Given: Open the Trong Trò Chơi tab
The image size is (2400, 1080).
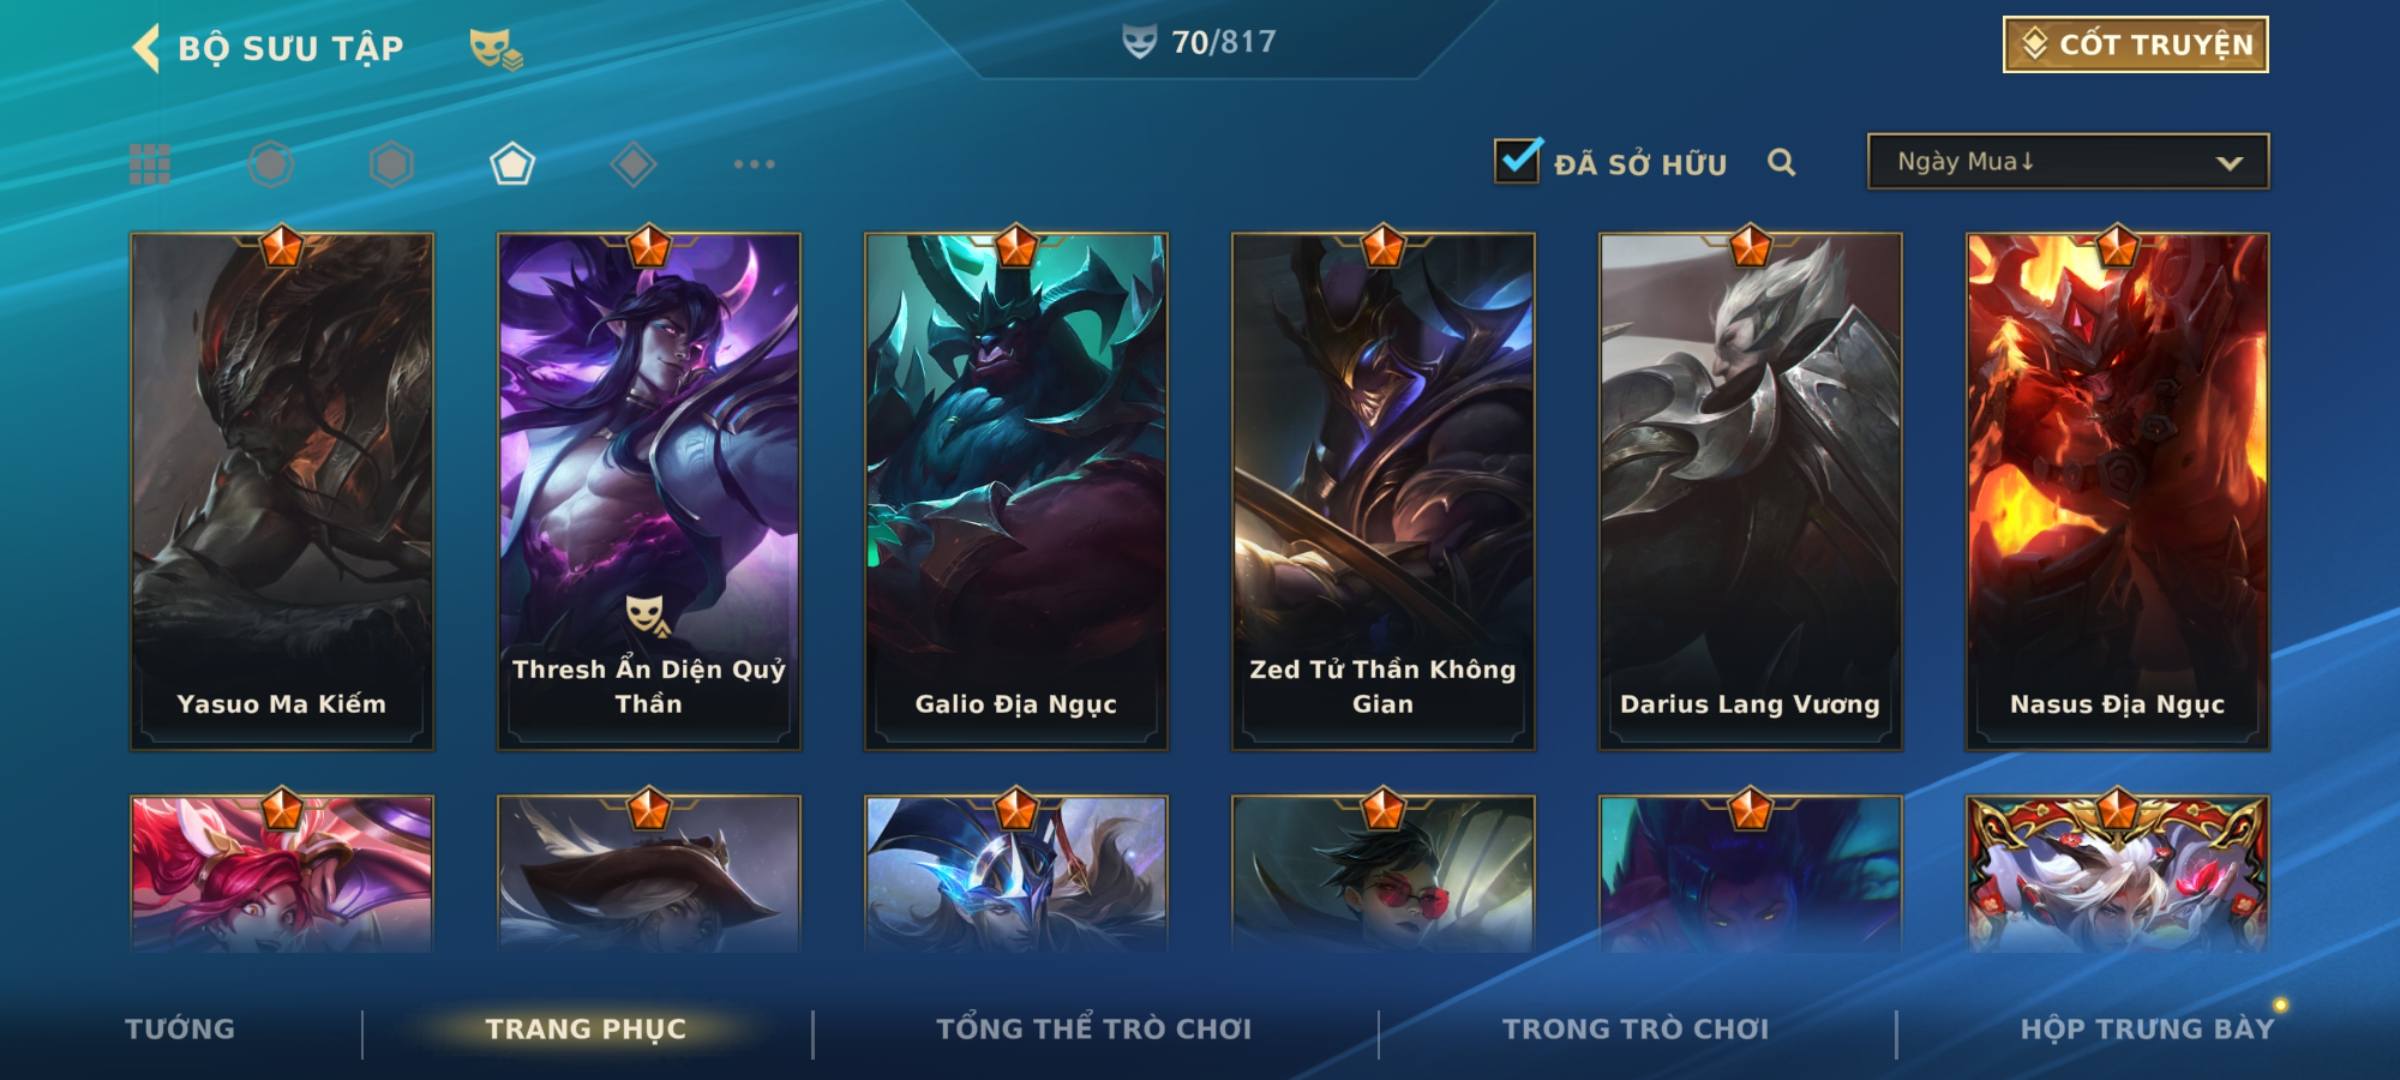Looking at the screenshot, I should point(1636,1029).
